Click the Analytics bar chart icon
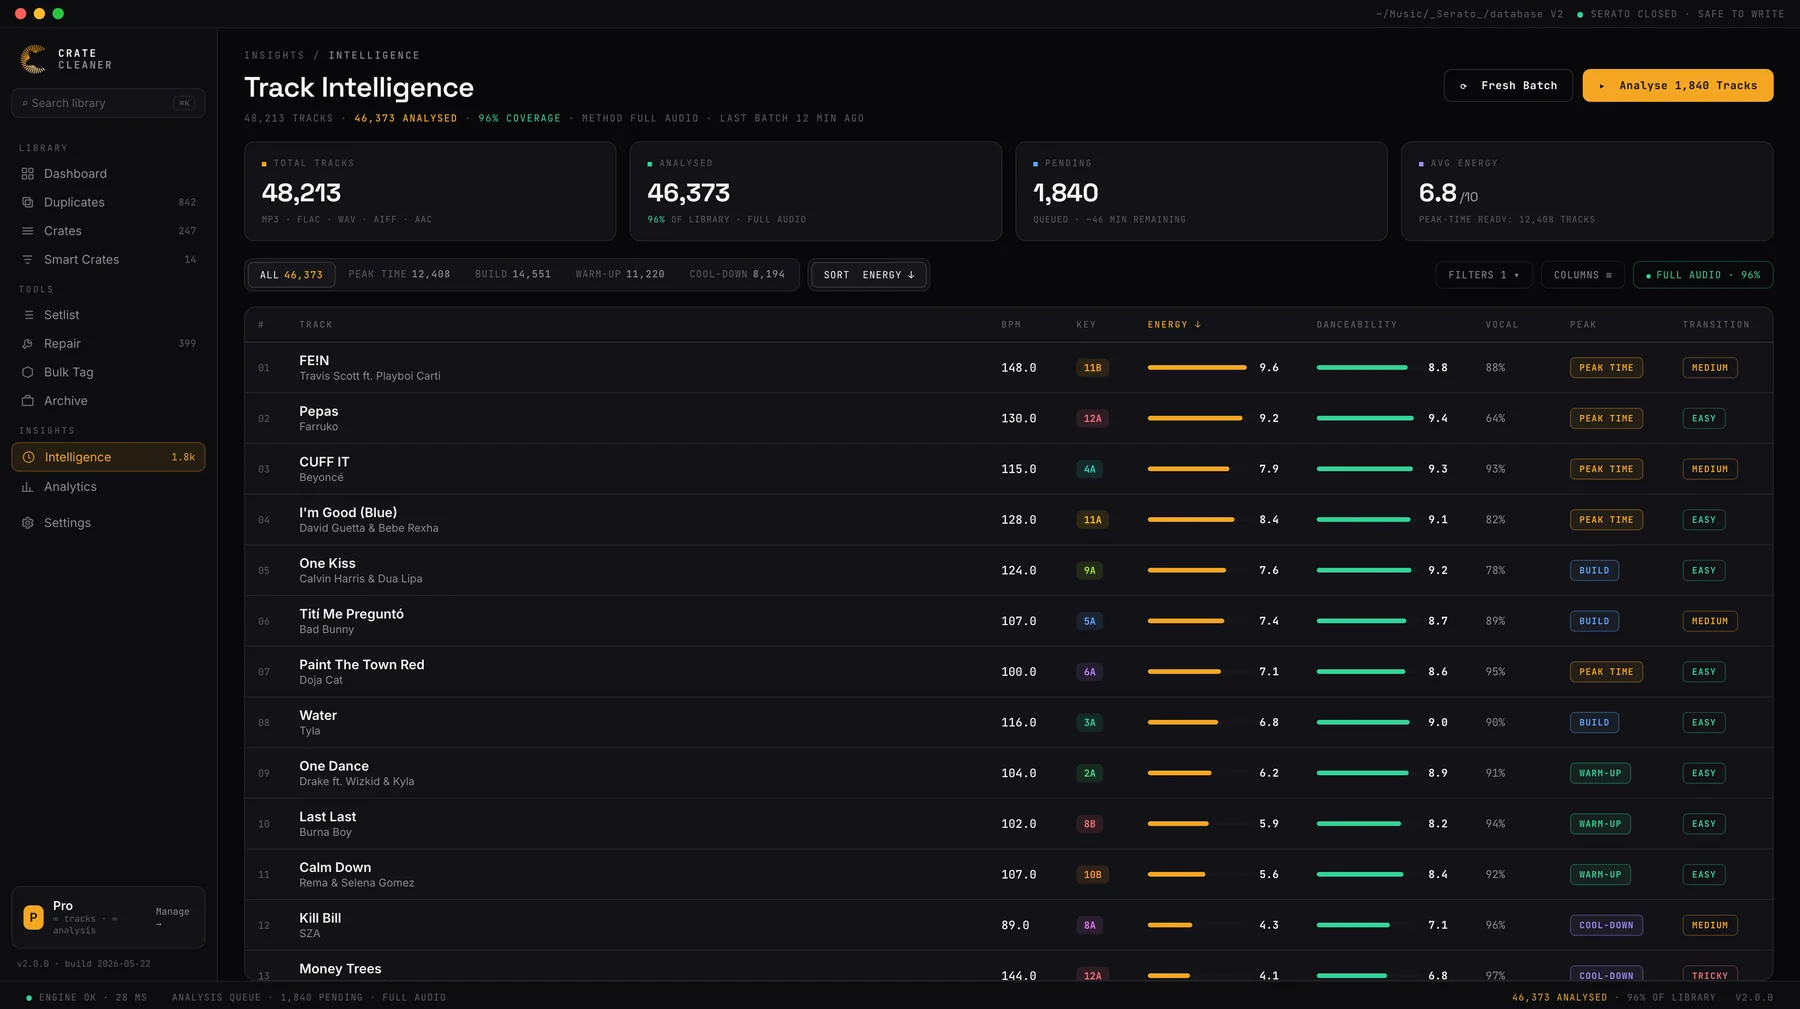Viewport: 1800px width, 1009px height. click(28, 487)
